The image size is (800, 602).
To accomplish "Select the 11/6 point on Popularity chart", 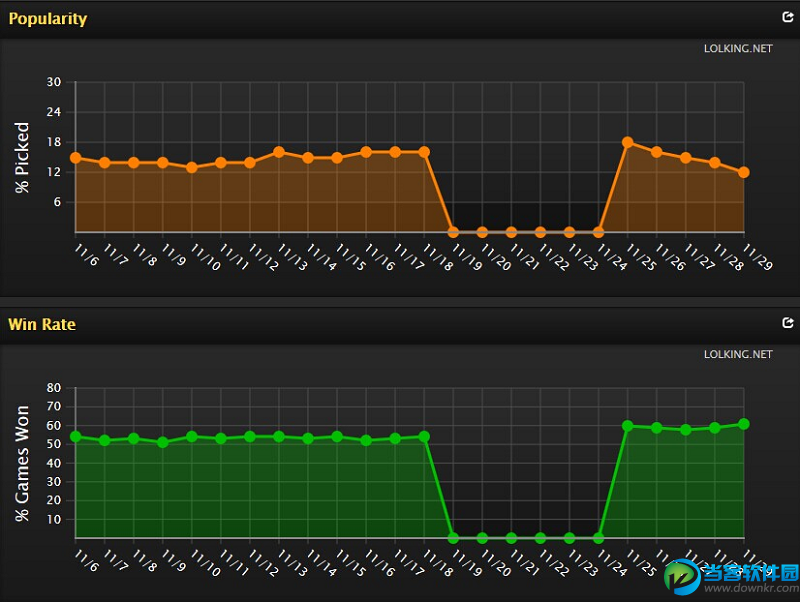I will [76, 158].
